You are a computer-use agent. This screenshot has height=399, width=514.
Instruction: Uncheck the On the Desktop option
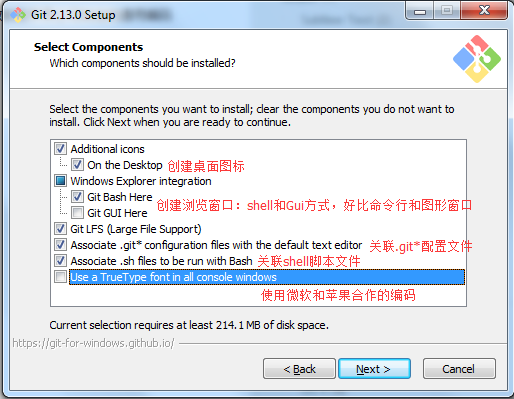pyautogui.click(x=77, y=165)
